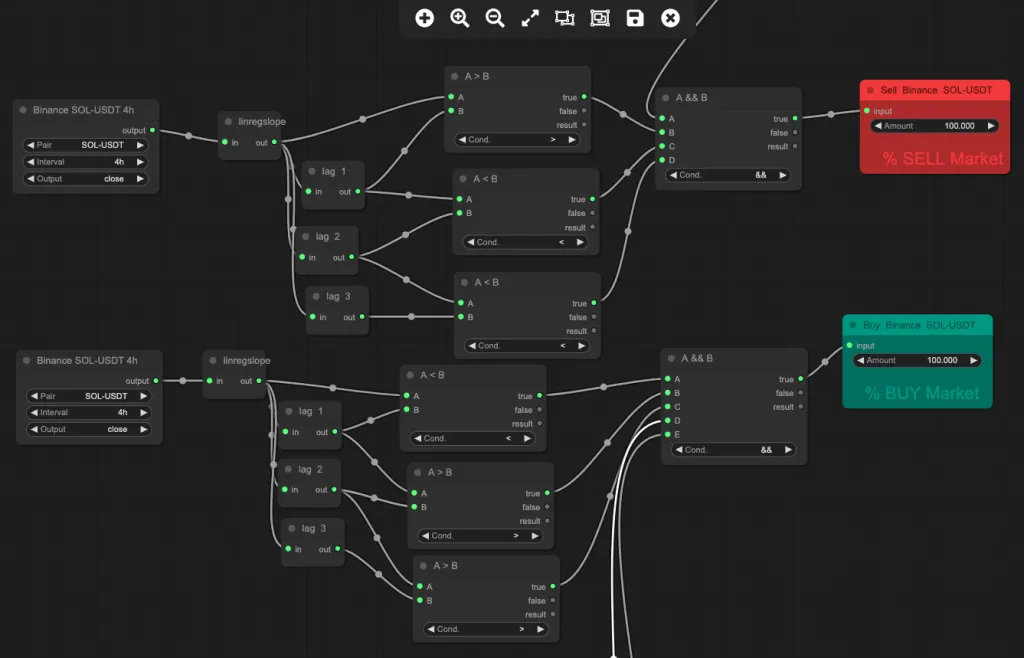Screen dimensions: 1024x658
Task: Zoom out using the magnifier minus icon
Action: coord(495,18)
